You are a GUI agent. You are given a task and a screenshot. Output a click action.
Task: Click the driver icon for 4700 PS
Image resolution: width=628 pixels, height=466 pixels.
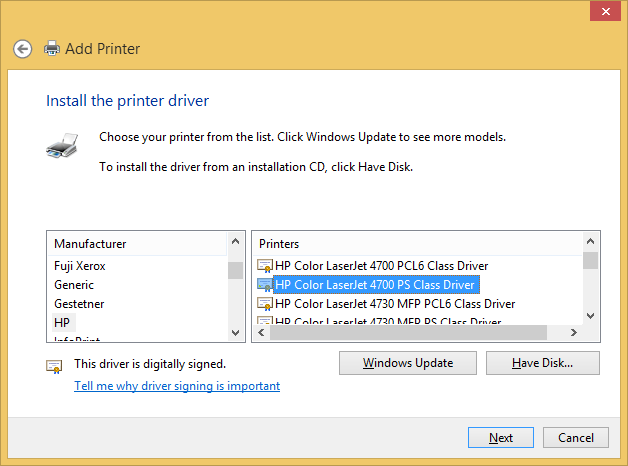[265, 285]
